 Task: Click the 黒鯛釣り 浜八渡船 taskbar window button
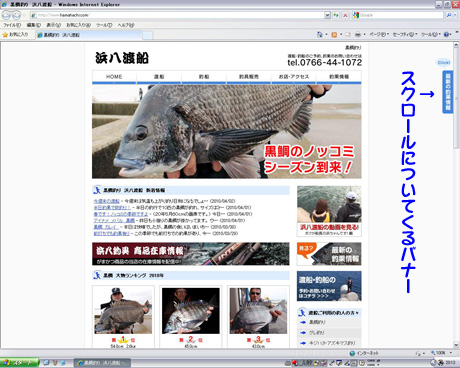tap(102, 363)
